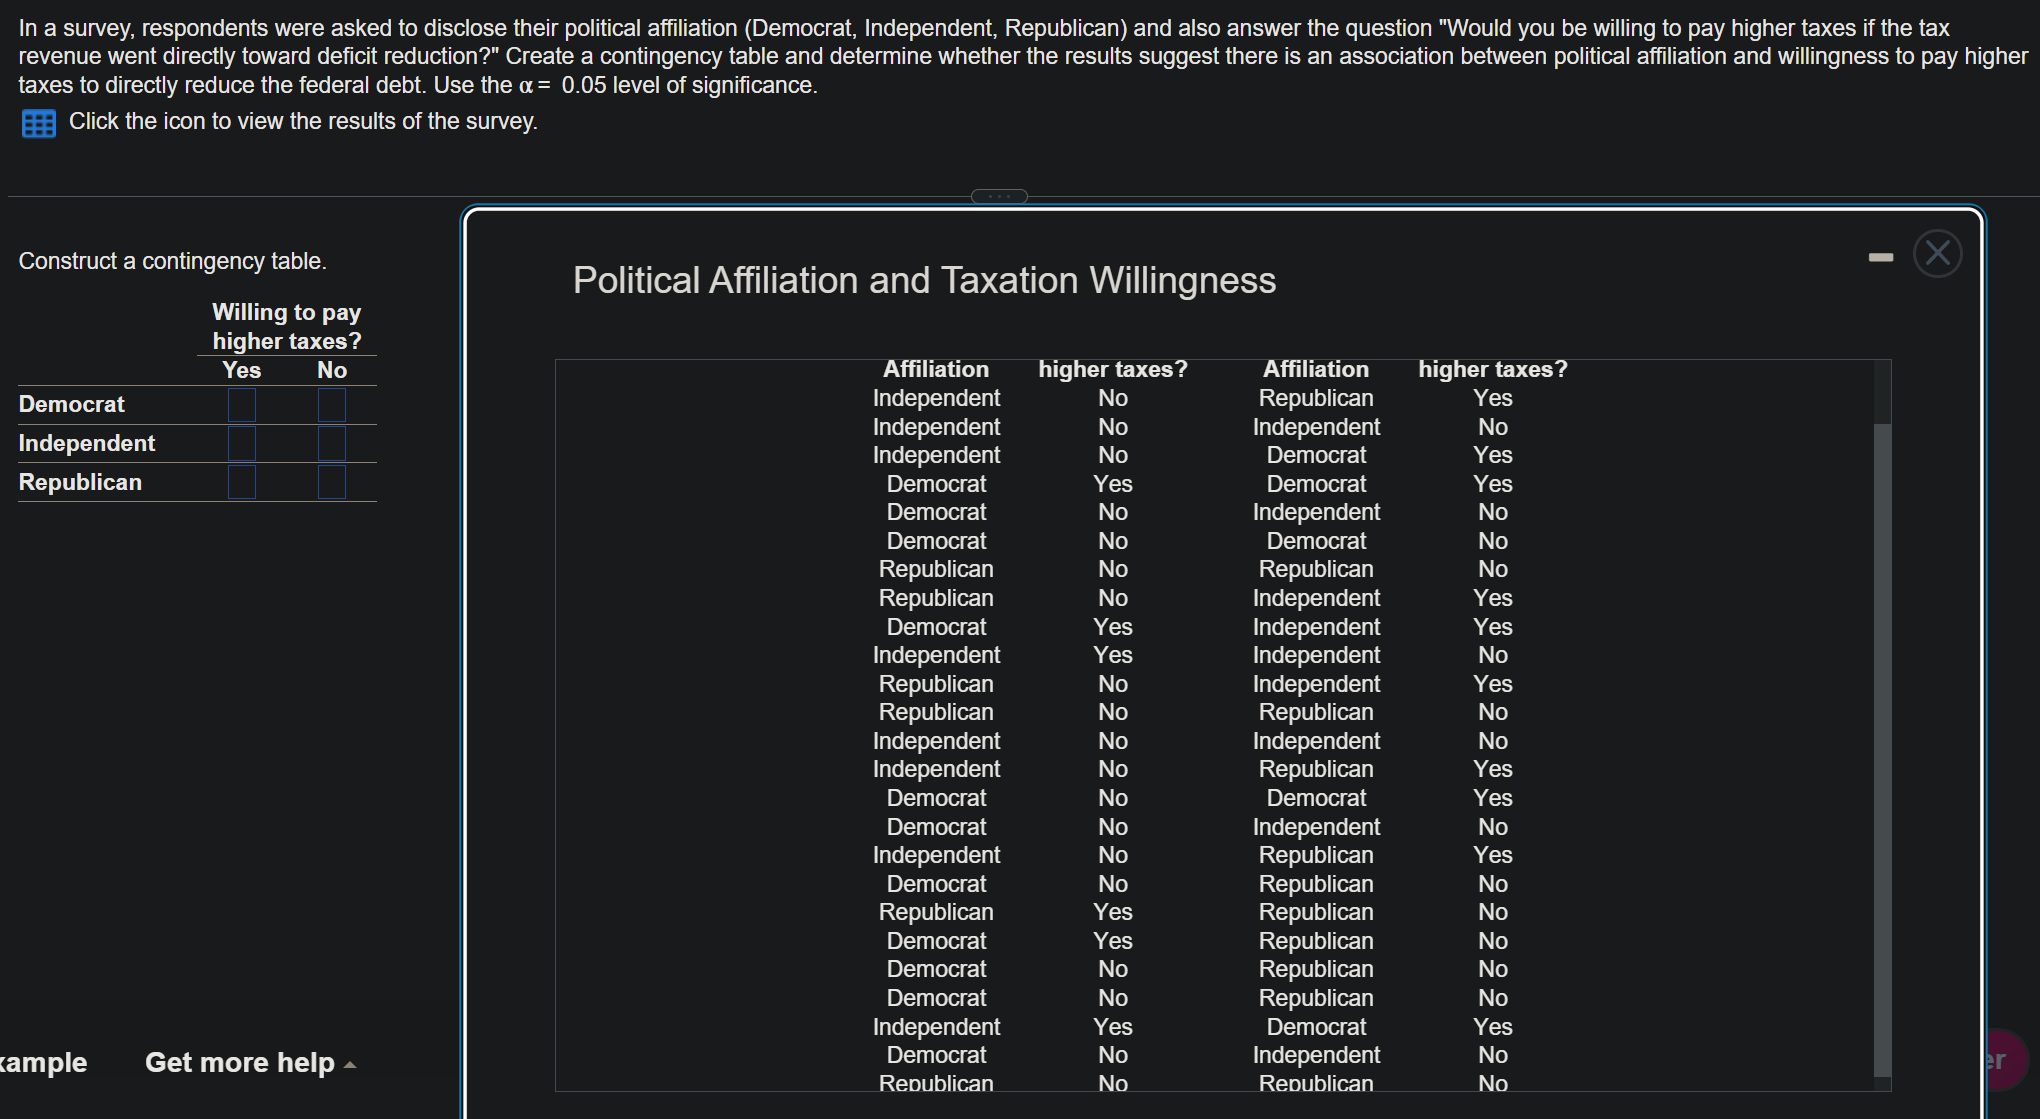Click the Democrat Yes input box
The height and width of the screenshot is (1119, 2040).
(242, 405)
